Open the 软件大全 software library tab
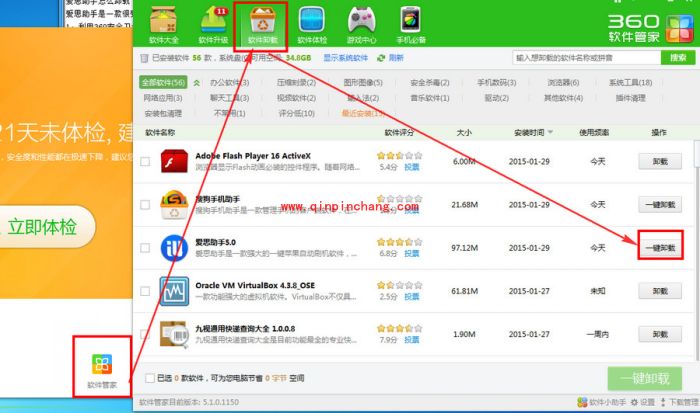The width and height of the screenshot is (700, 413). point(164,25)
